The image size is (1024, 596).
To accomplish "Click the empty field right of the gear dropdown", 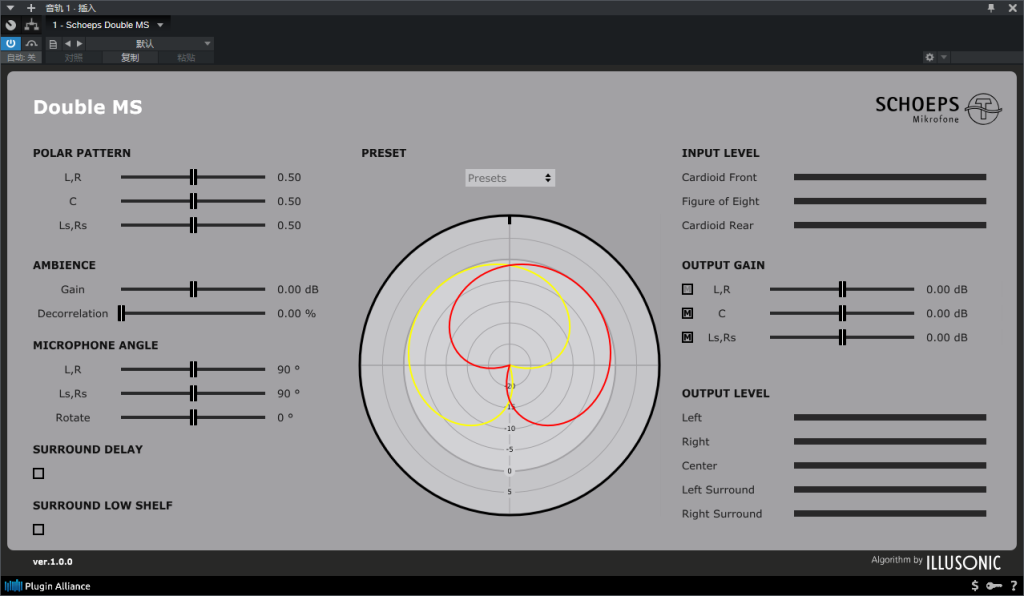I will 986,57.
